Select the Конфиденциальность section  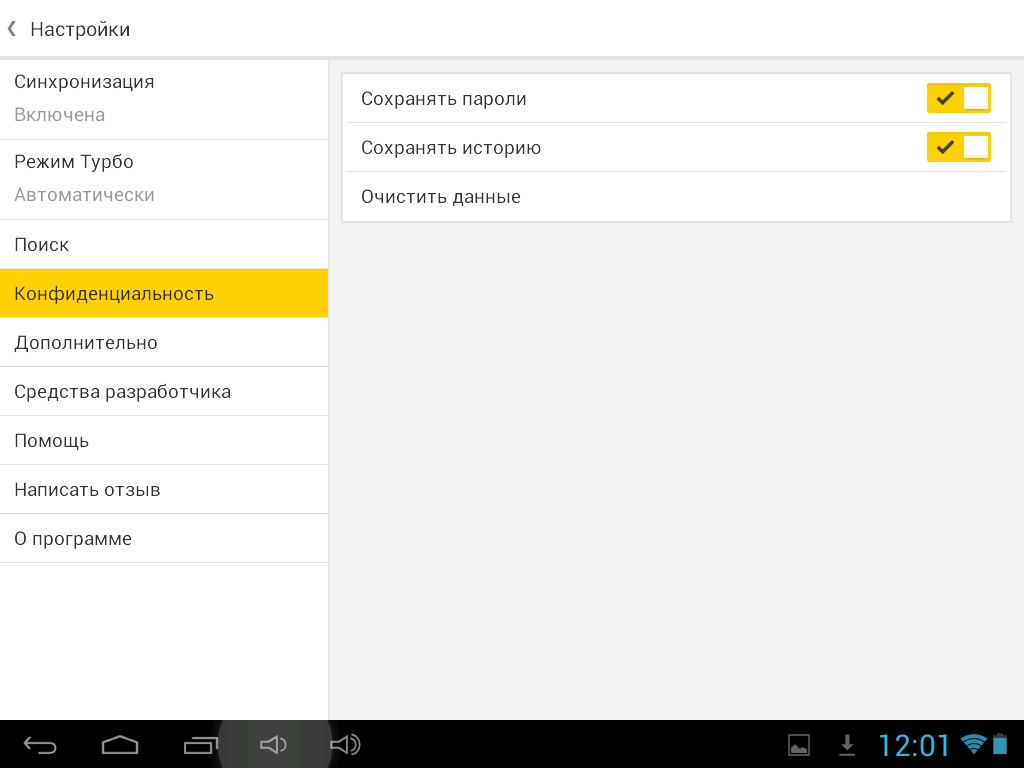(164, 293)
